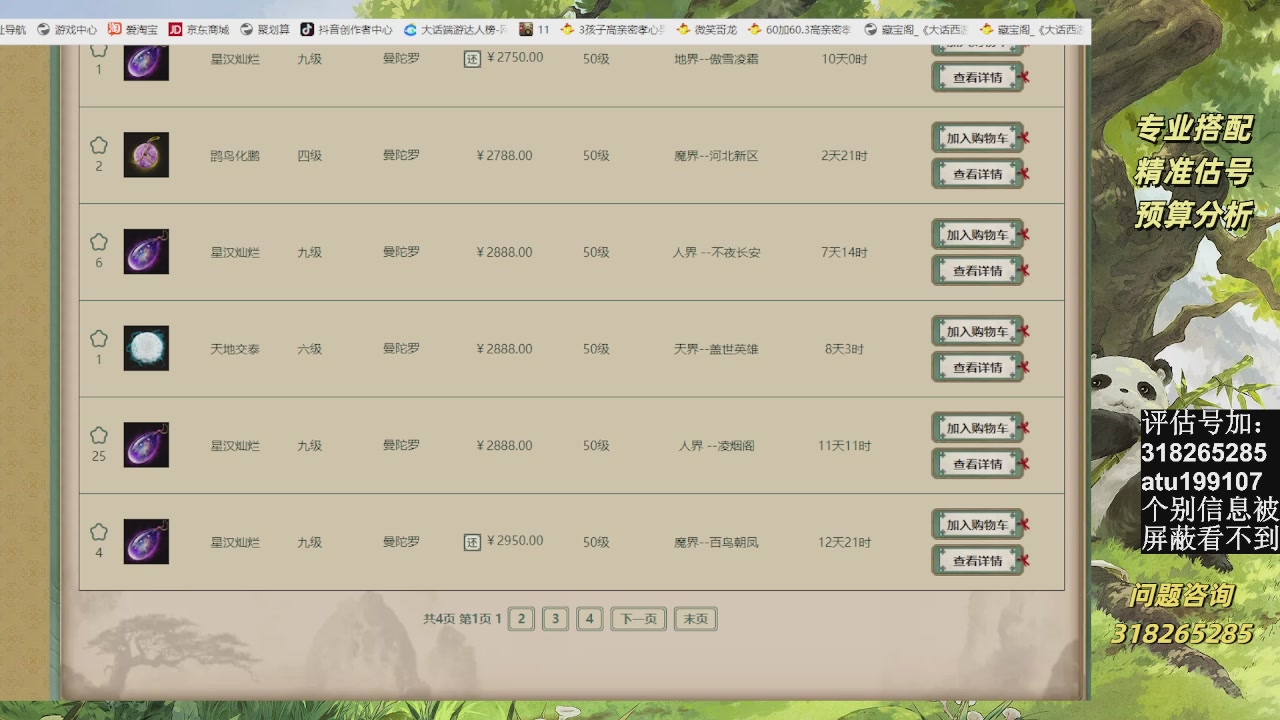Click the server name 魔界--河北新区

(x=716, y=156)
